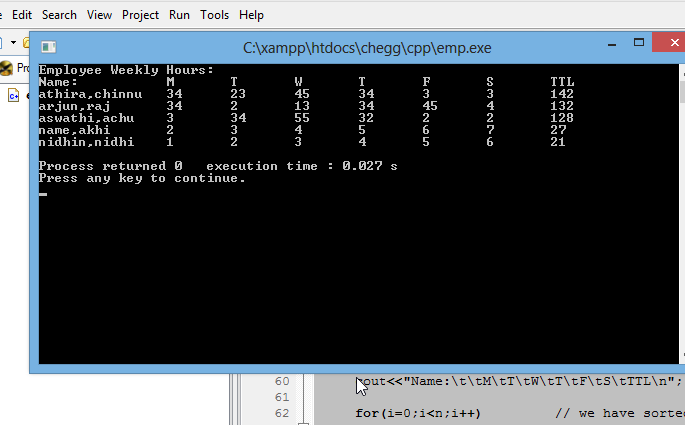Open the View menu
685x425 pixels.
point(99,15)
